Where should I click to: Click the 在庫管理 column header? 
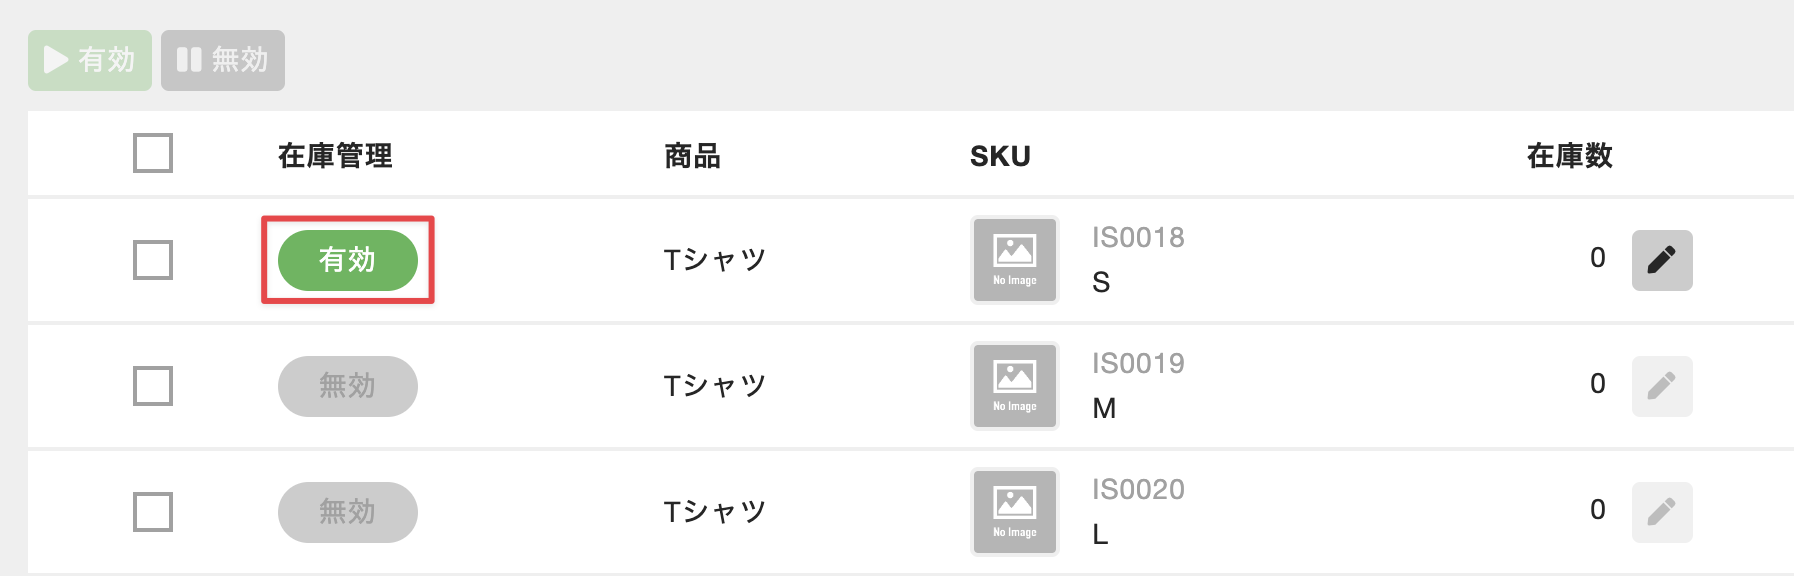[x=335, y=156]
